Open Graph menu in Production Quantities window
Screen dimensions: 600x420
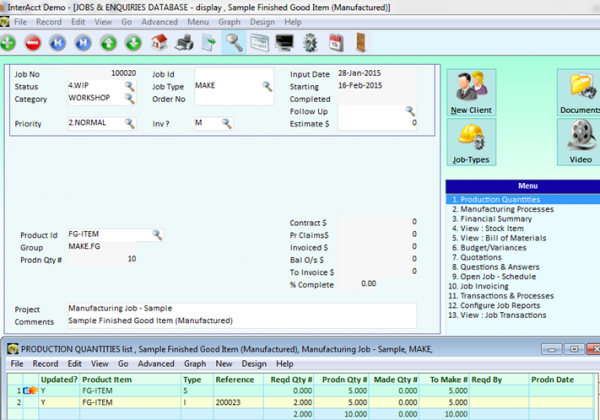(195, 364)
